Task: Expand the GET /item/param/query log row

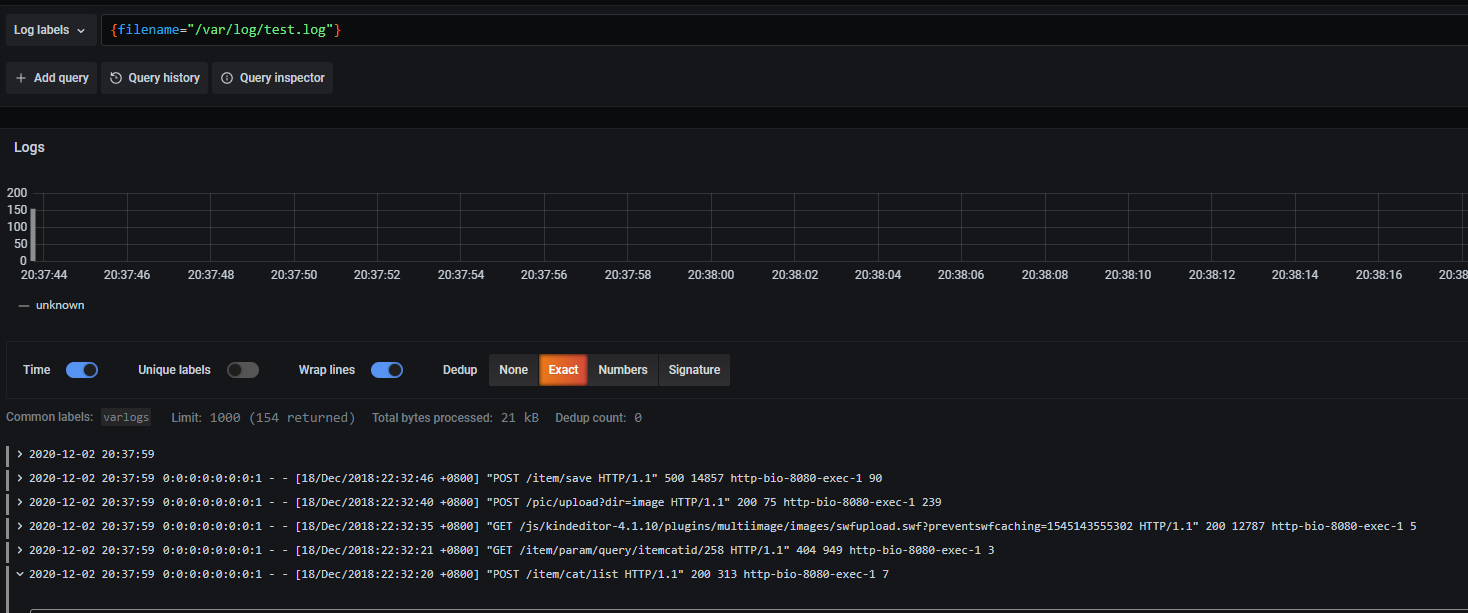Action: click(20, 550)
